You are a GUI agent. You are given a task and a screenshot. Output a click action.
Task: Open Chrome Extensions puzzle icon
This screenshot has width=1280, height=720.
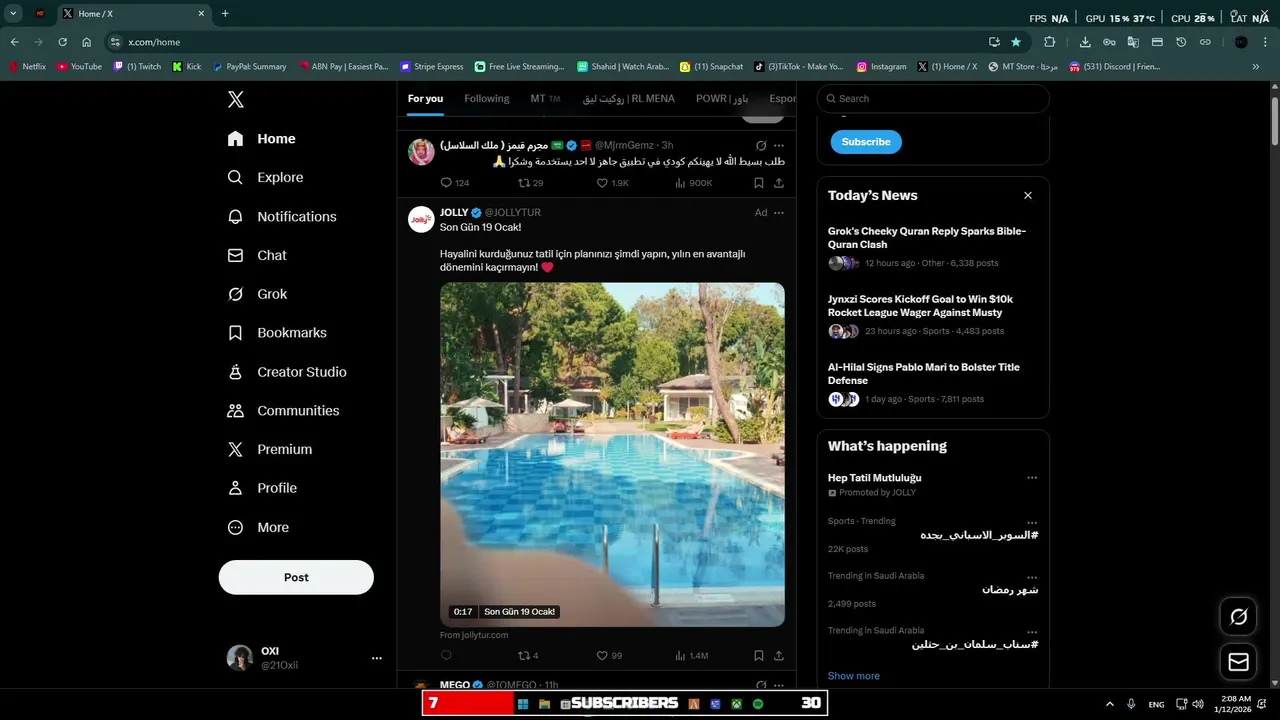pyautogui.click(x=1049, y=42)
